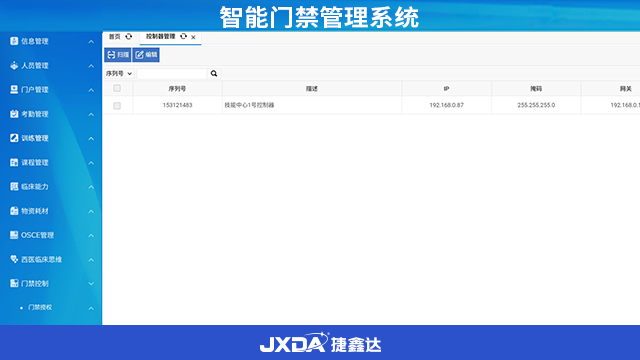Expand the 临床能力 menu chevron
The image size is (640, 360).
coord(91,187)
